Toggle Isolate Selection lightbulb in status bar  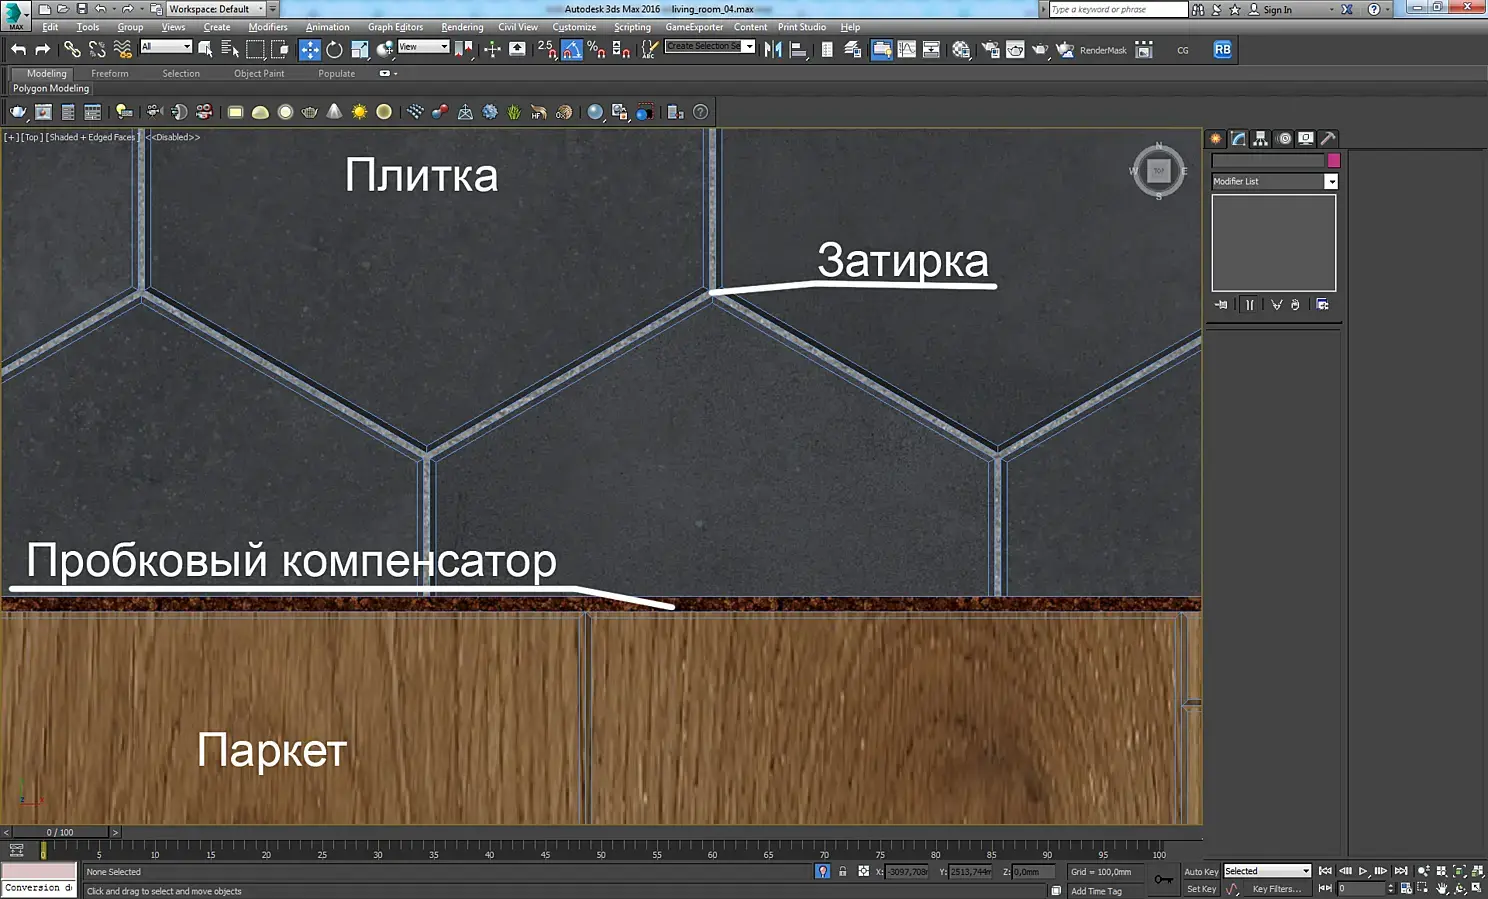coord(822,872)
